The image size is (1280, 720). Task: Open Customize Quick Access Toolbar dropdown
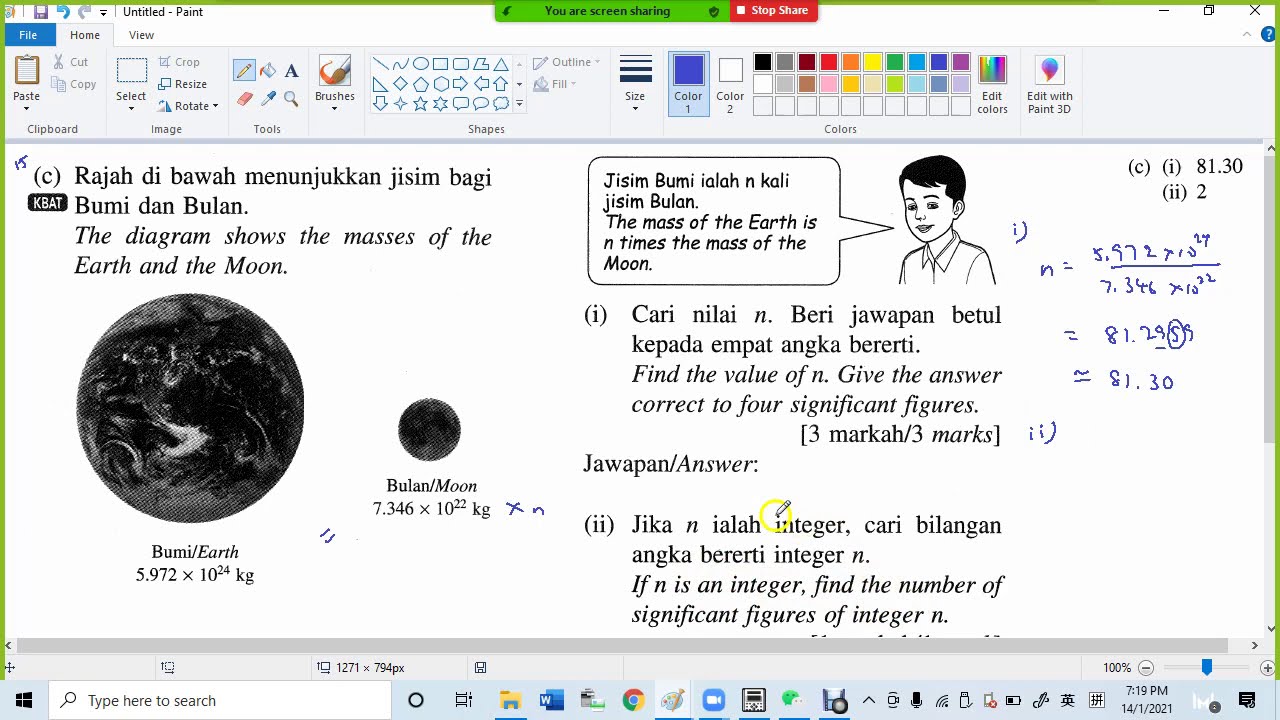point(103,12)
